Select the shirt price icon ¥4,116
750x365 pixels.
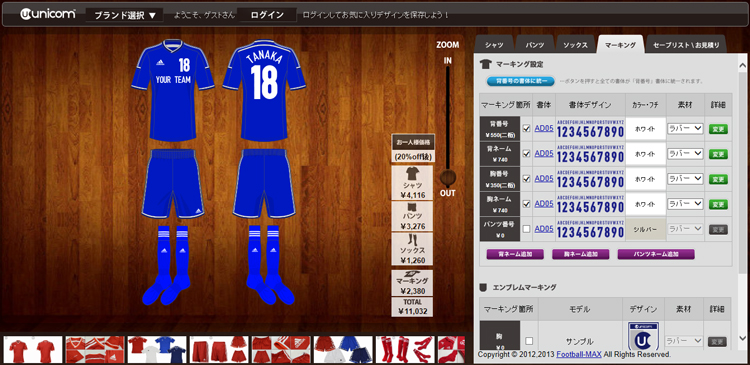(x=412, y=183)
